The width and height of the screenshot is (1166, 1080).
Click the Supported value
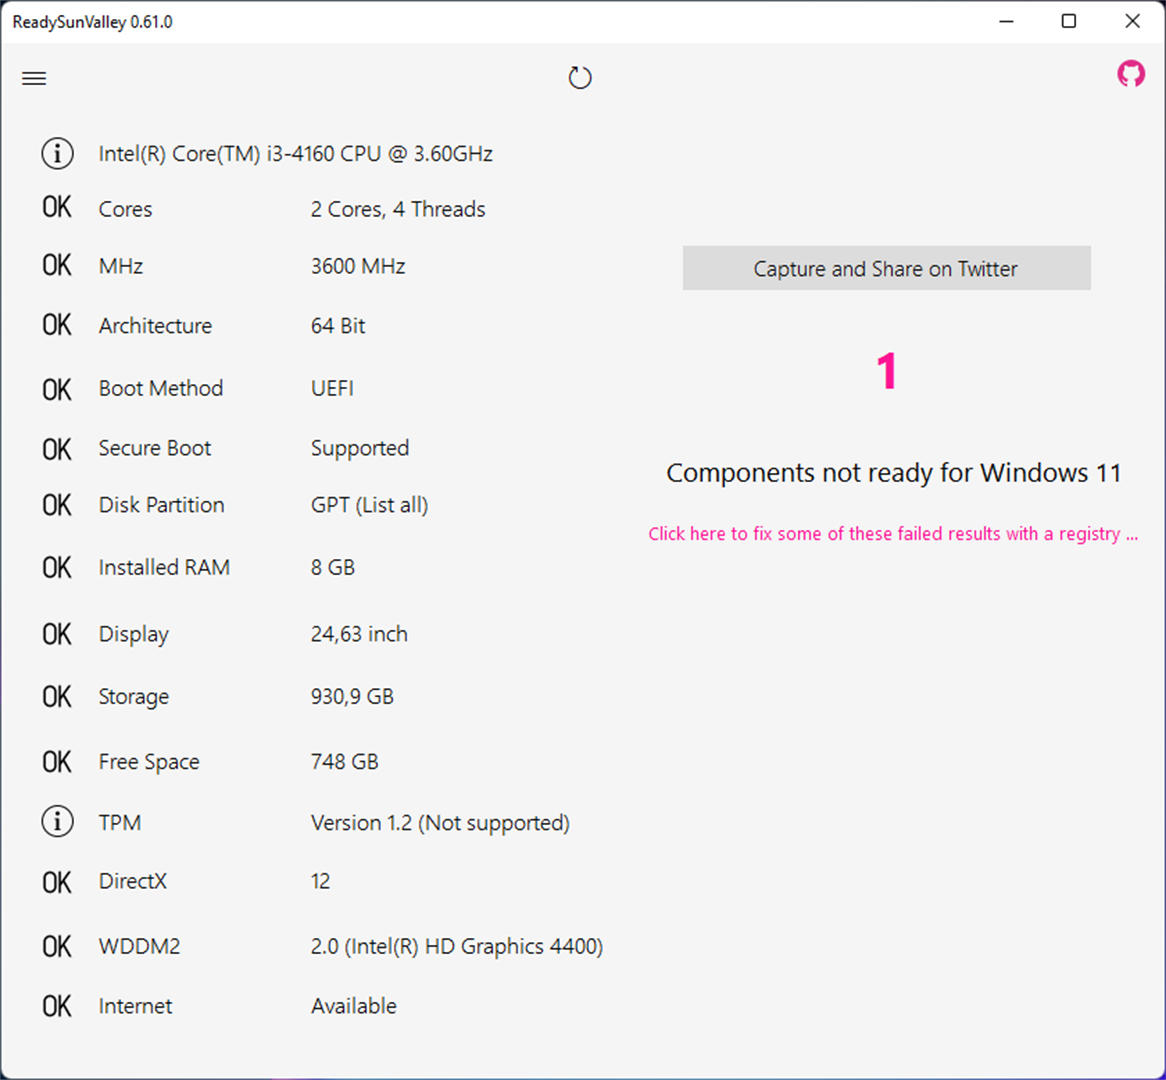pos(360,449)
